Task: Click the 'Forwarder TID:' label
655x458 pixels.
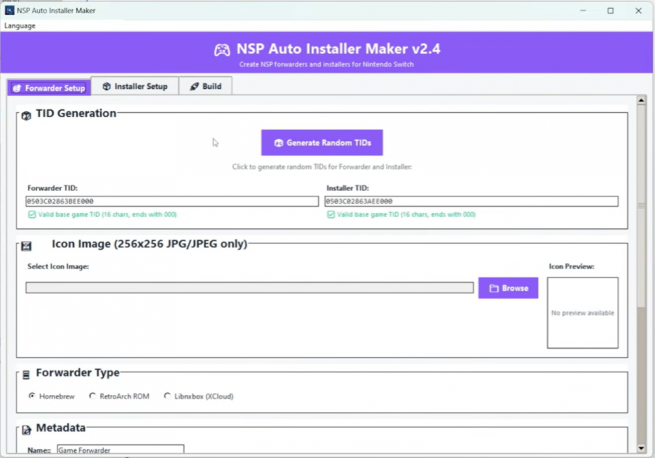Action: 53,188
